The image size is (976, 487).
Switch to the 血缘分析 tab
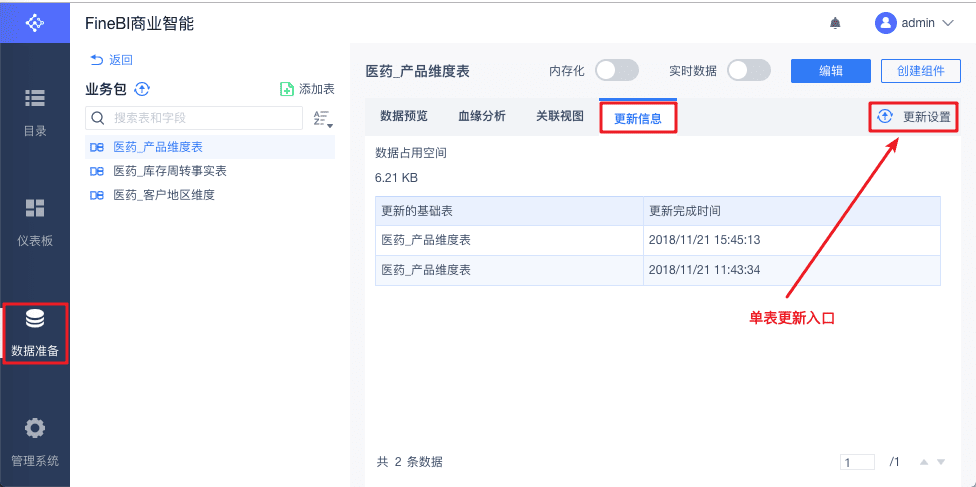[x=482, y=116]
